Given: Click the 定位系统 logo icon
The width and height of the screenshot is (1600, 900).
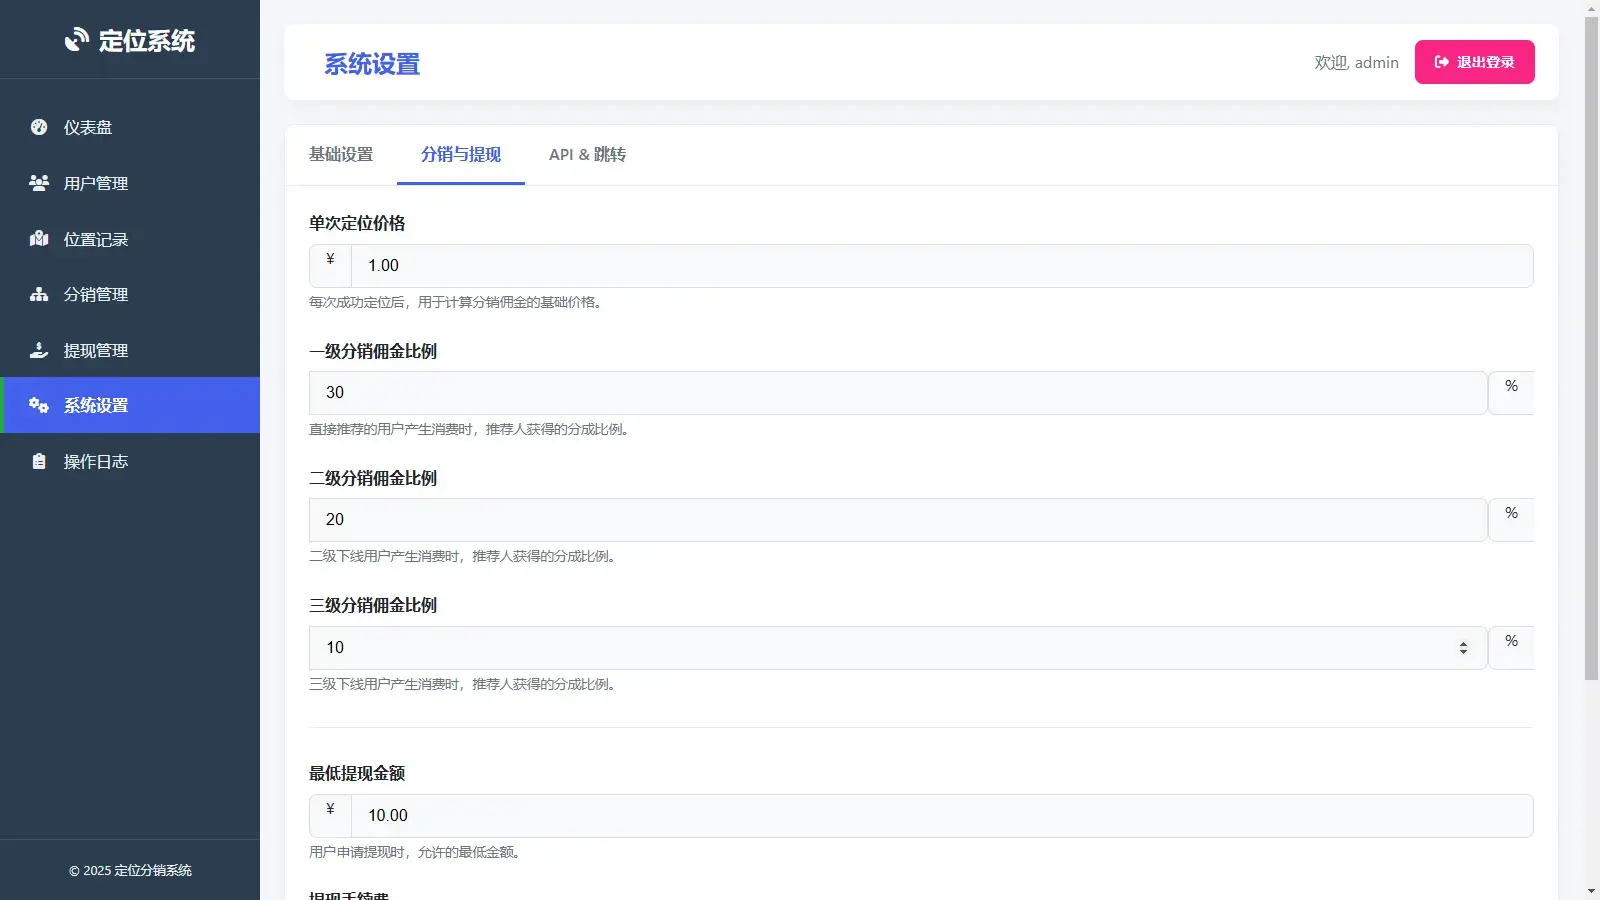Looking at the screenshot, I should (77, 40).
